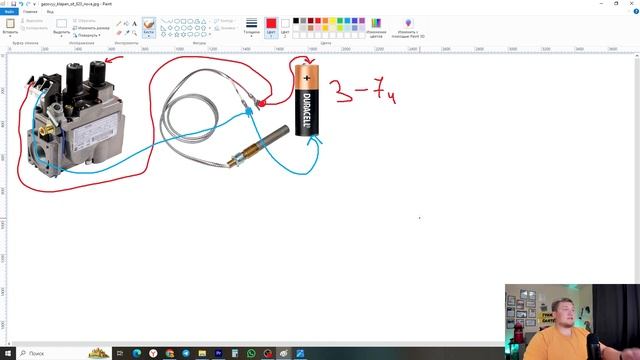This screenshot has width=640, height=360.
Task: Expand the shapes gallery more arrow
Action: (210, 35)
